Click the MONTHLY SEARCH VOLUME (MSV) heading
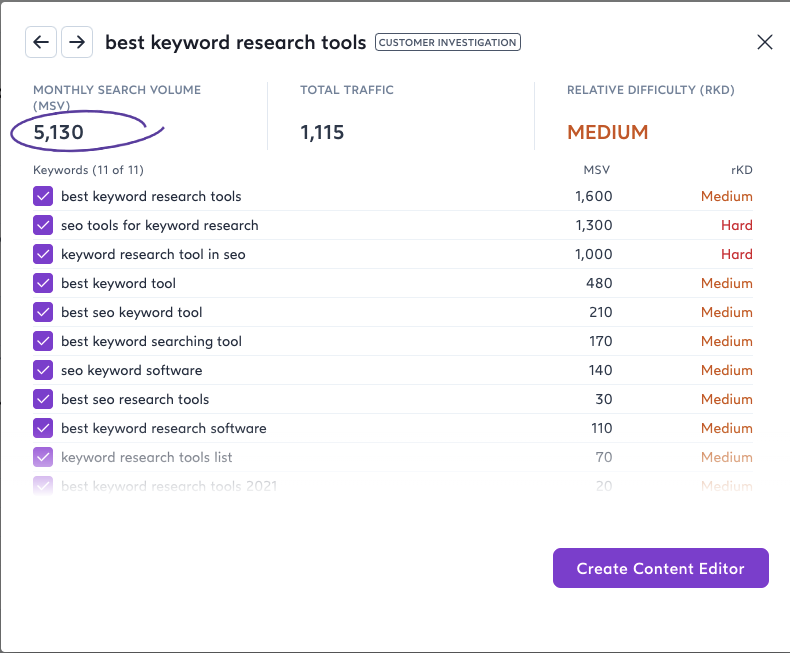 [x=117, y=98]
